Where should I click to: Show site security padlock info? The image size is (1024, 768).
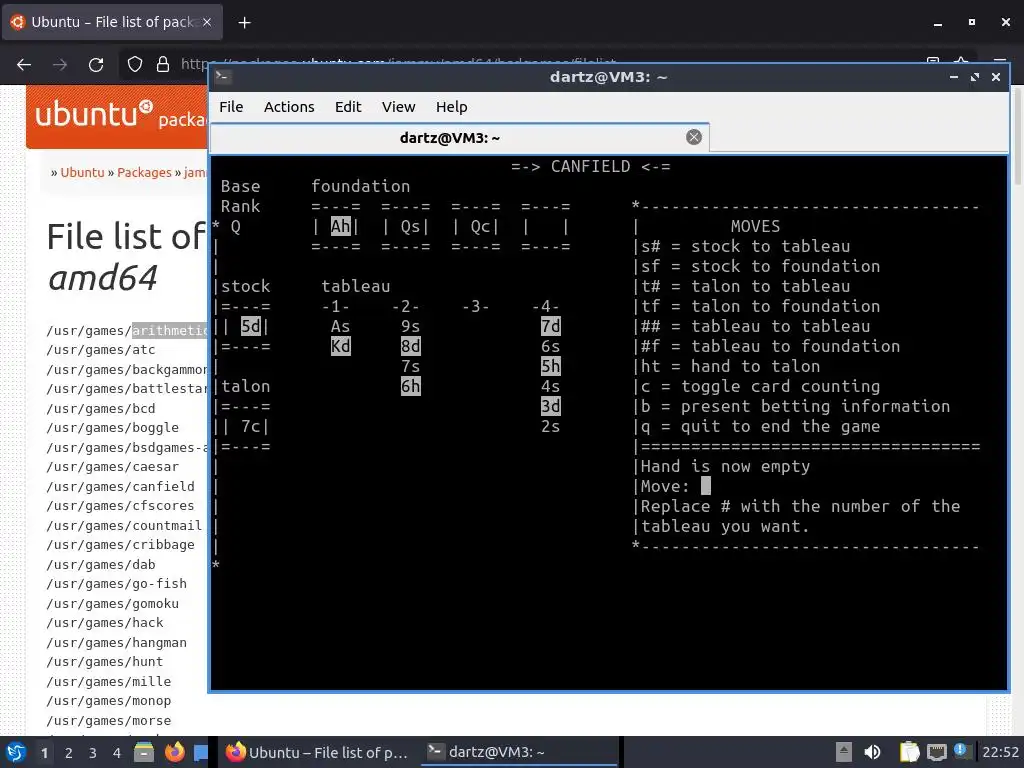[x=163, y=64]
